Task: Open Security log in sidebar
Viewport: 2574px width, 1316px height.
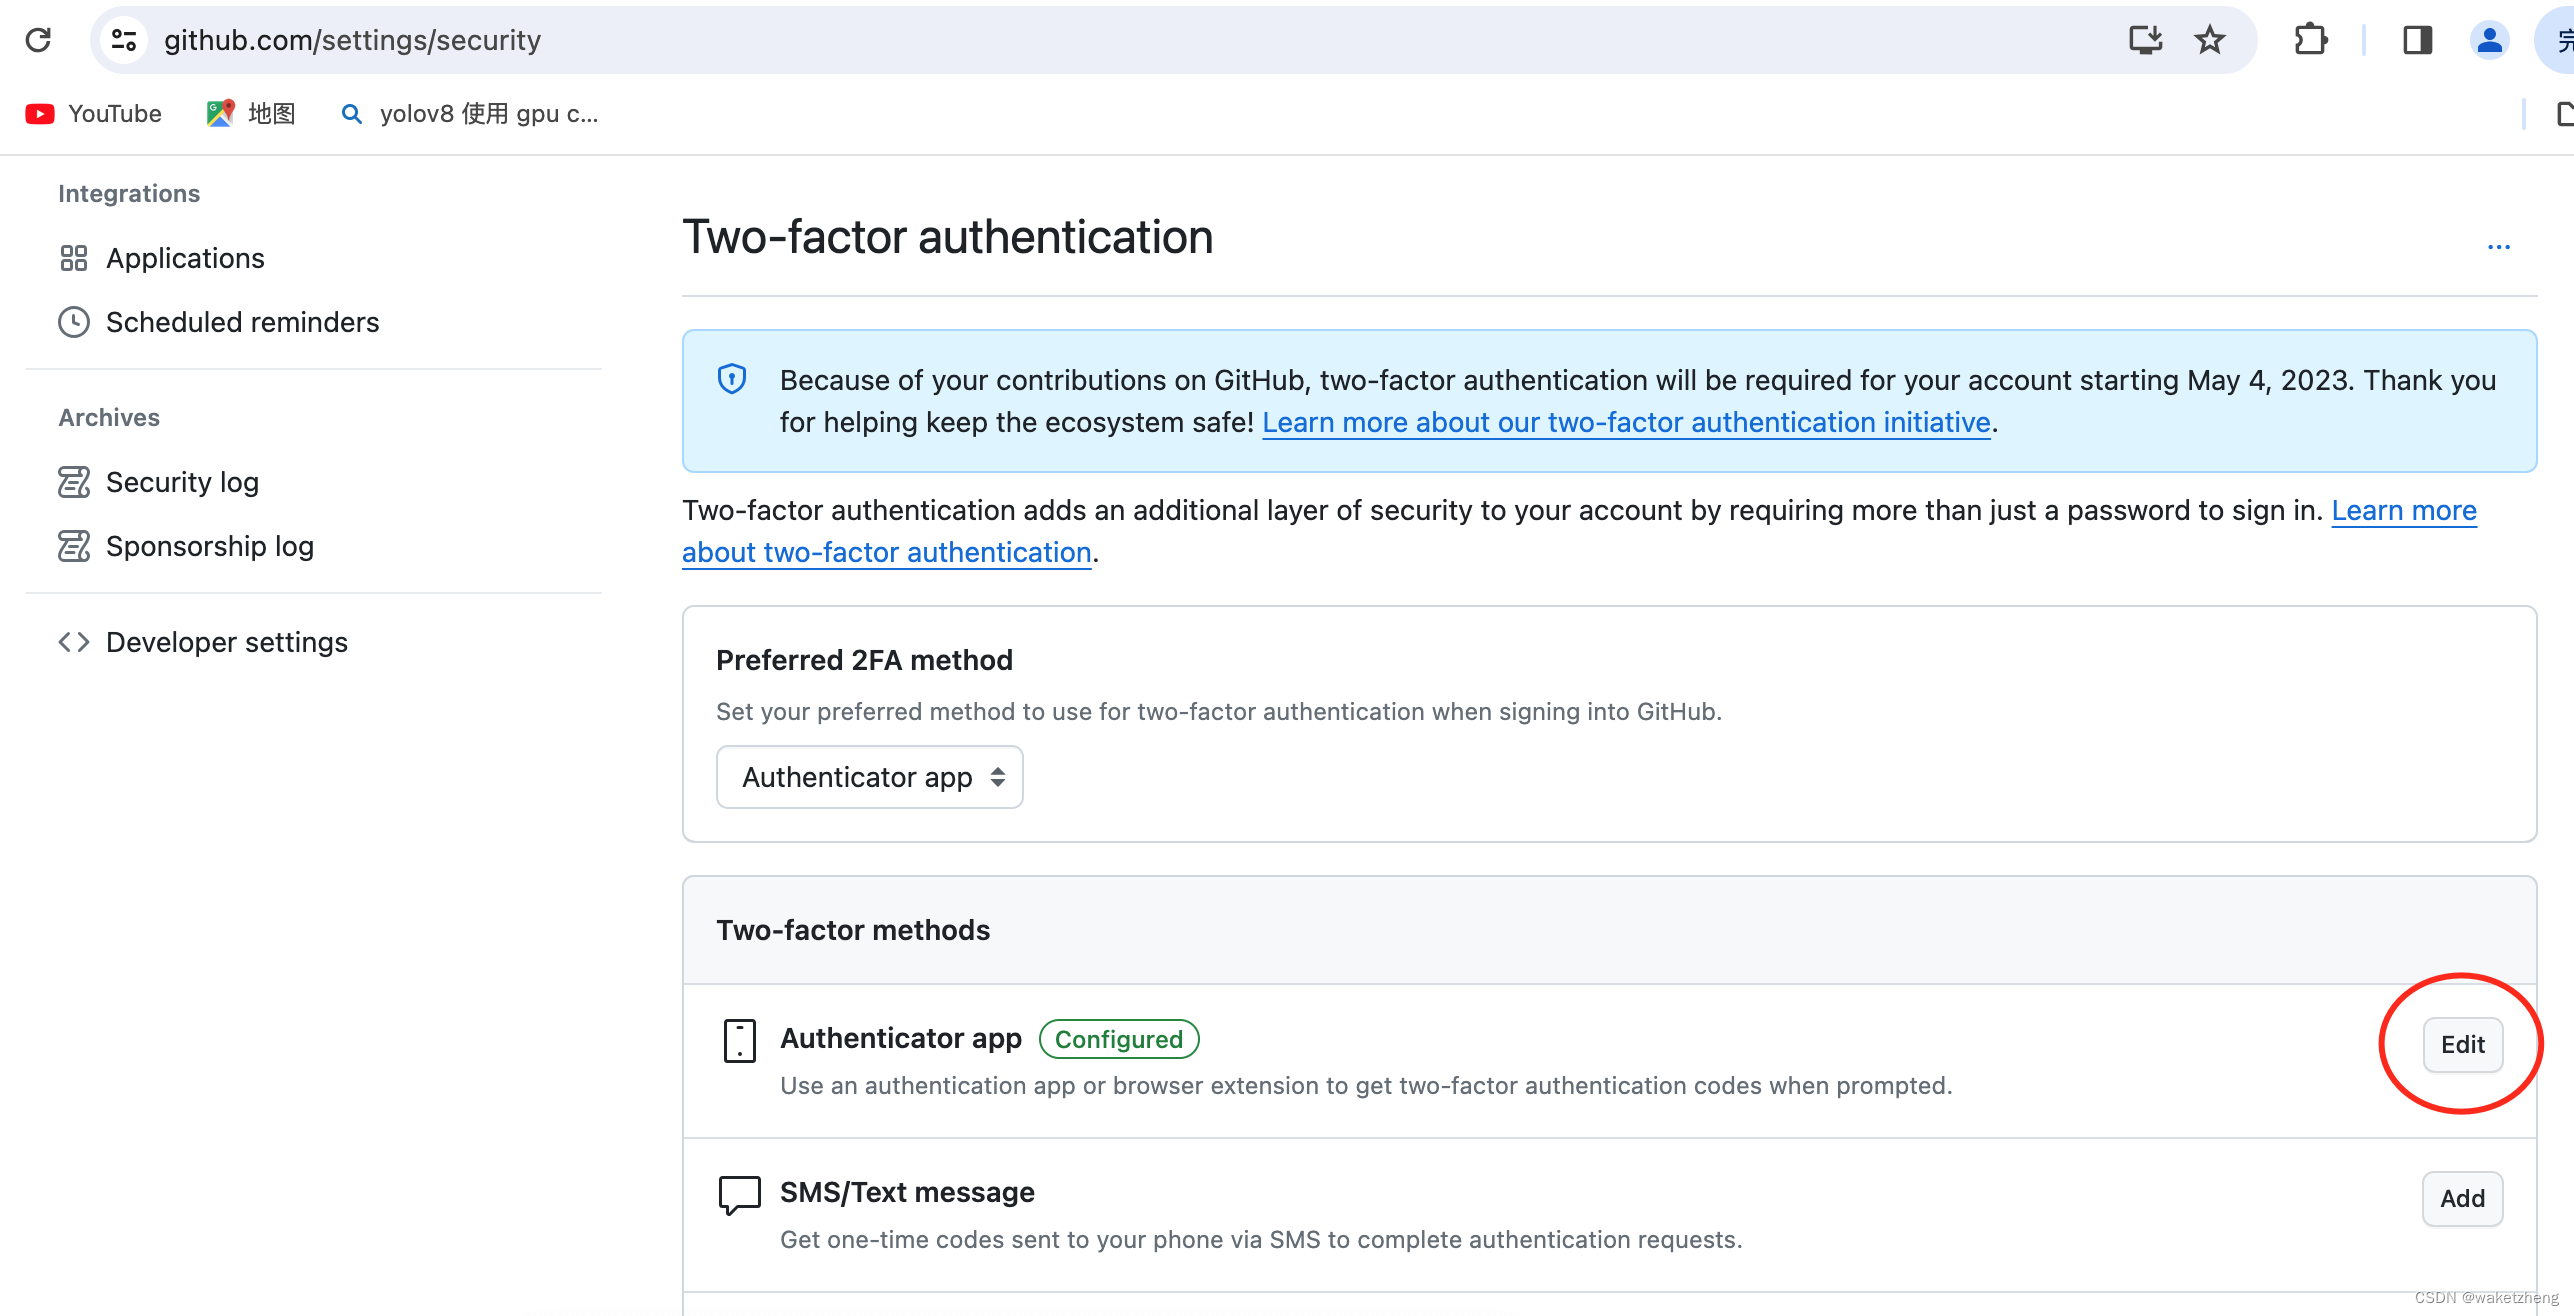Action: point(182,482)
